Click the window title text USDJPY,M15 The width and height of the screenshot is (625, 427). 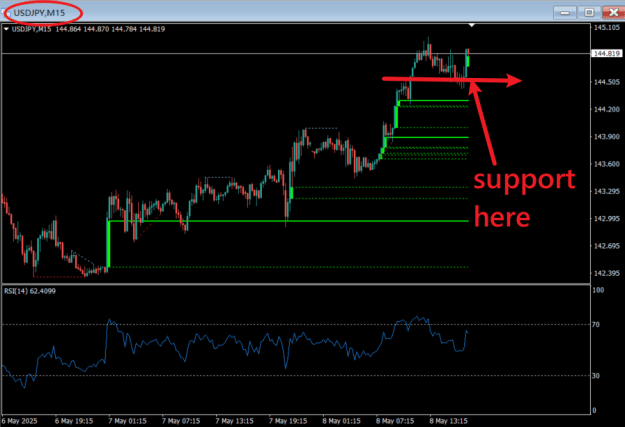click(39, 13)
